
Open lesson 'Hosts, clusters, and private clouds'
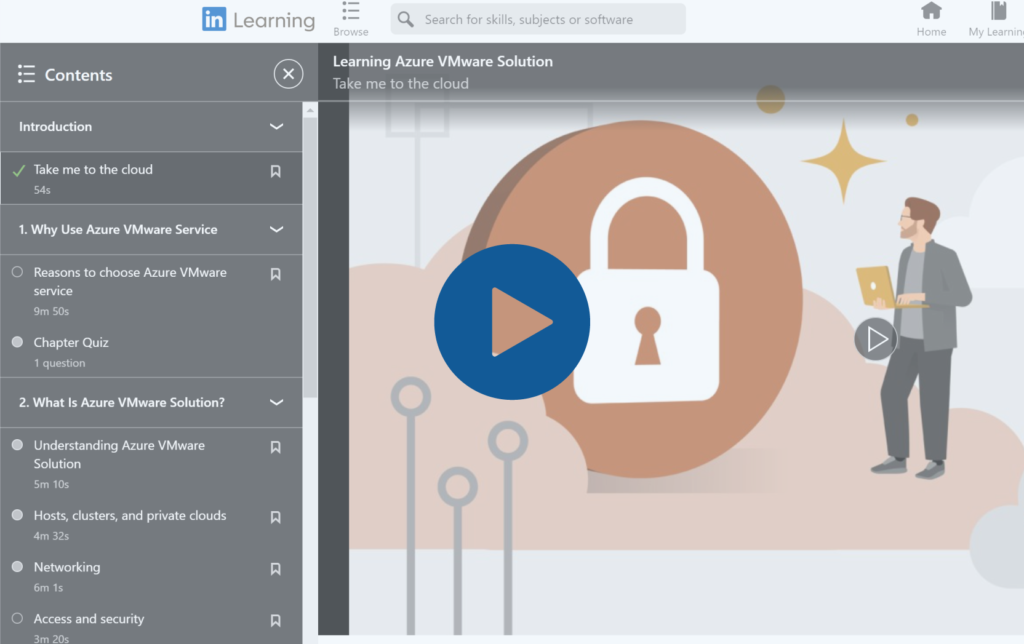pos(130,515)
